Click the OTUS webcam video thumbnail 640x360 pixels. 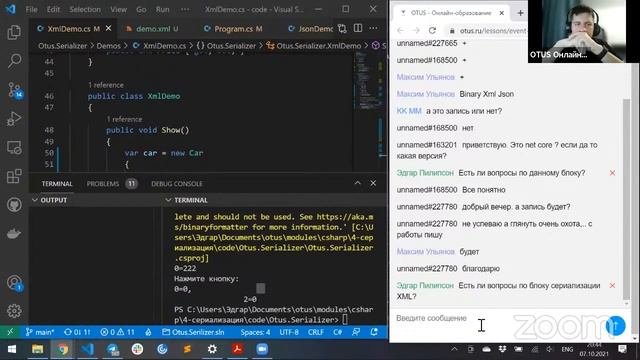(x=583, y=31)
